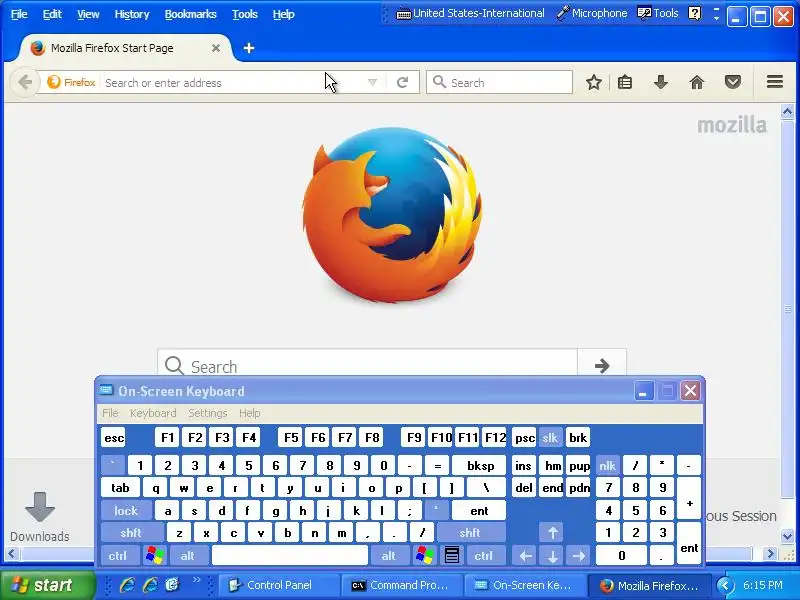Click the Firefox identity icon in address bar

click(x=71, y=82)
